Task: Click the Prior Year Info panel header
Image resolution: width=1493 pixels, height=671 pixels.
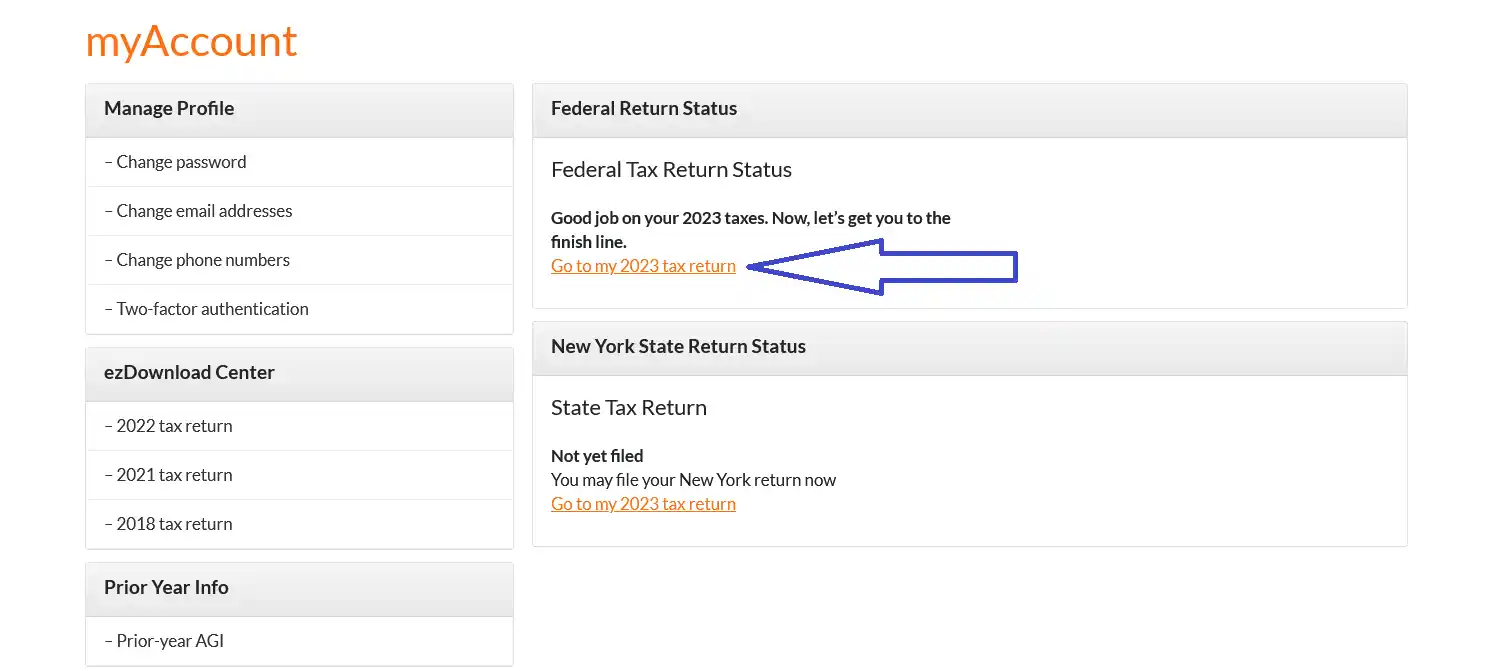Action: (x=166, y=588)
